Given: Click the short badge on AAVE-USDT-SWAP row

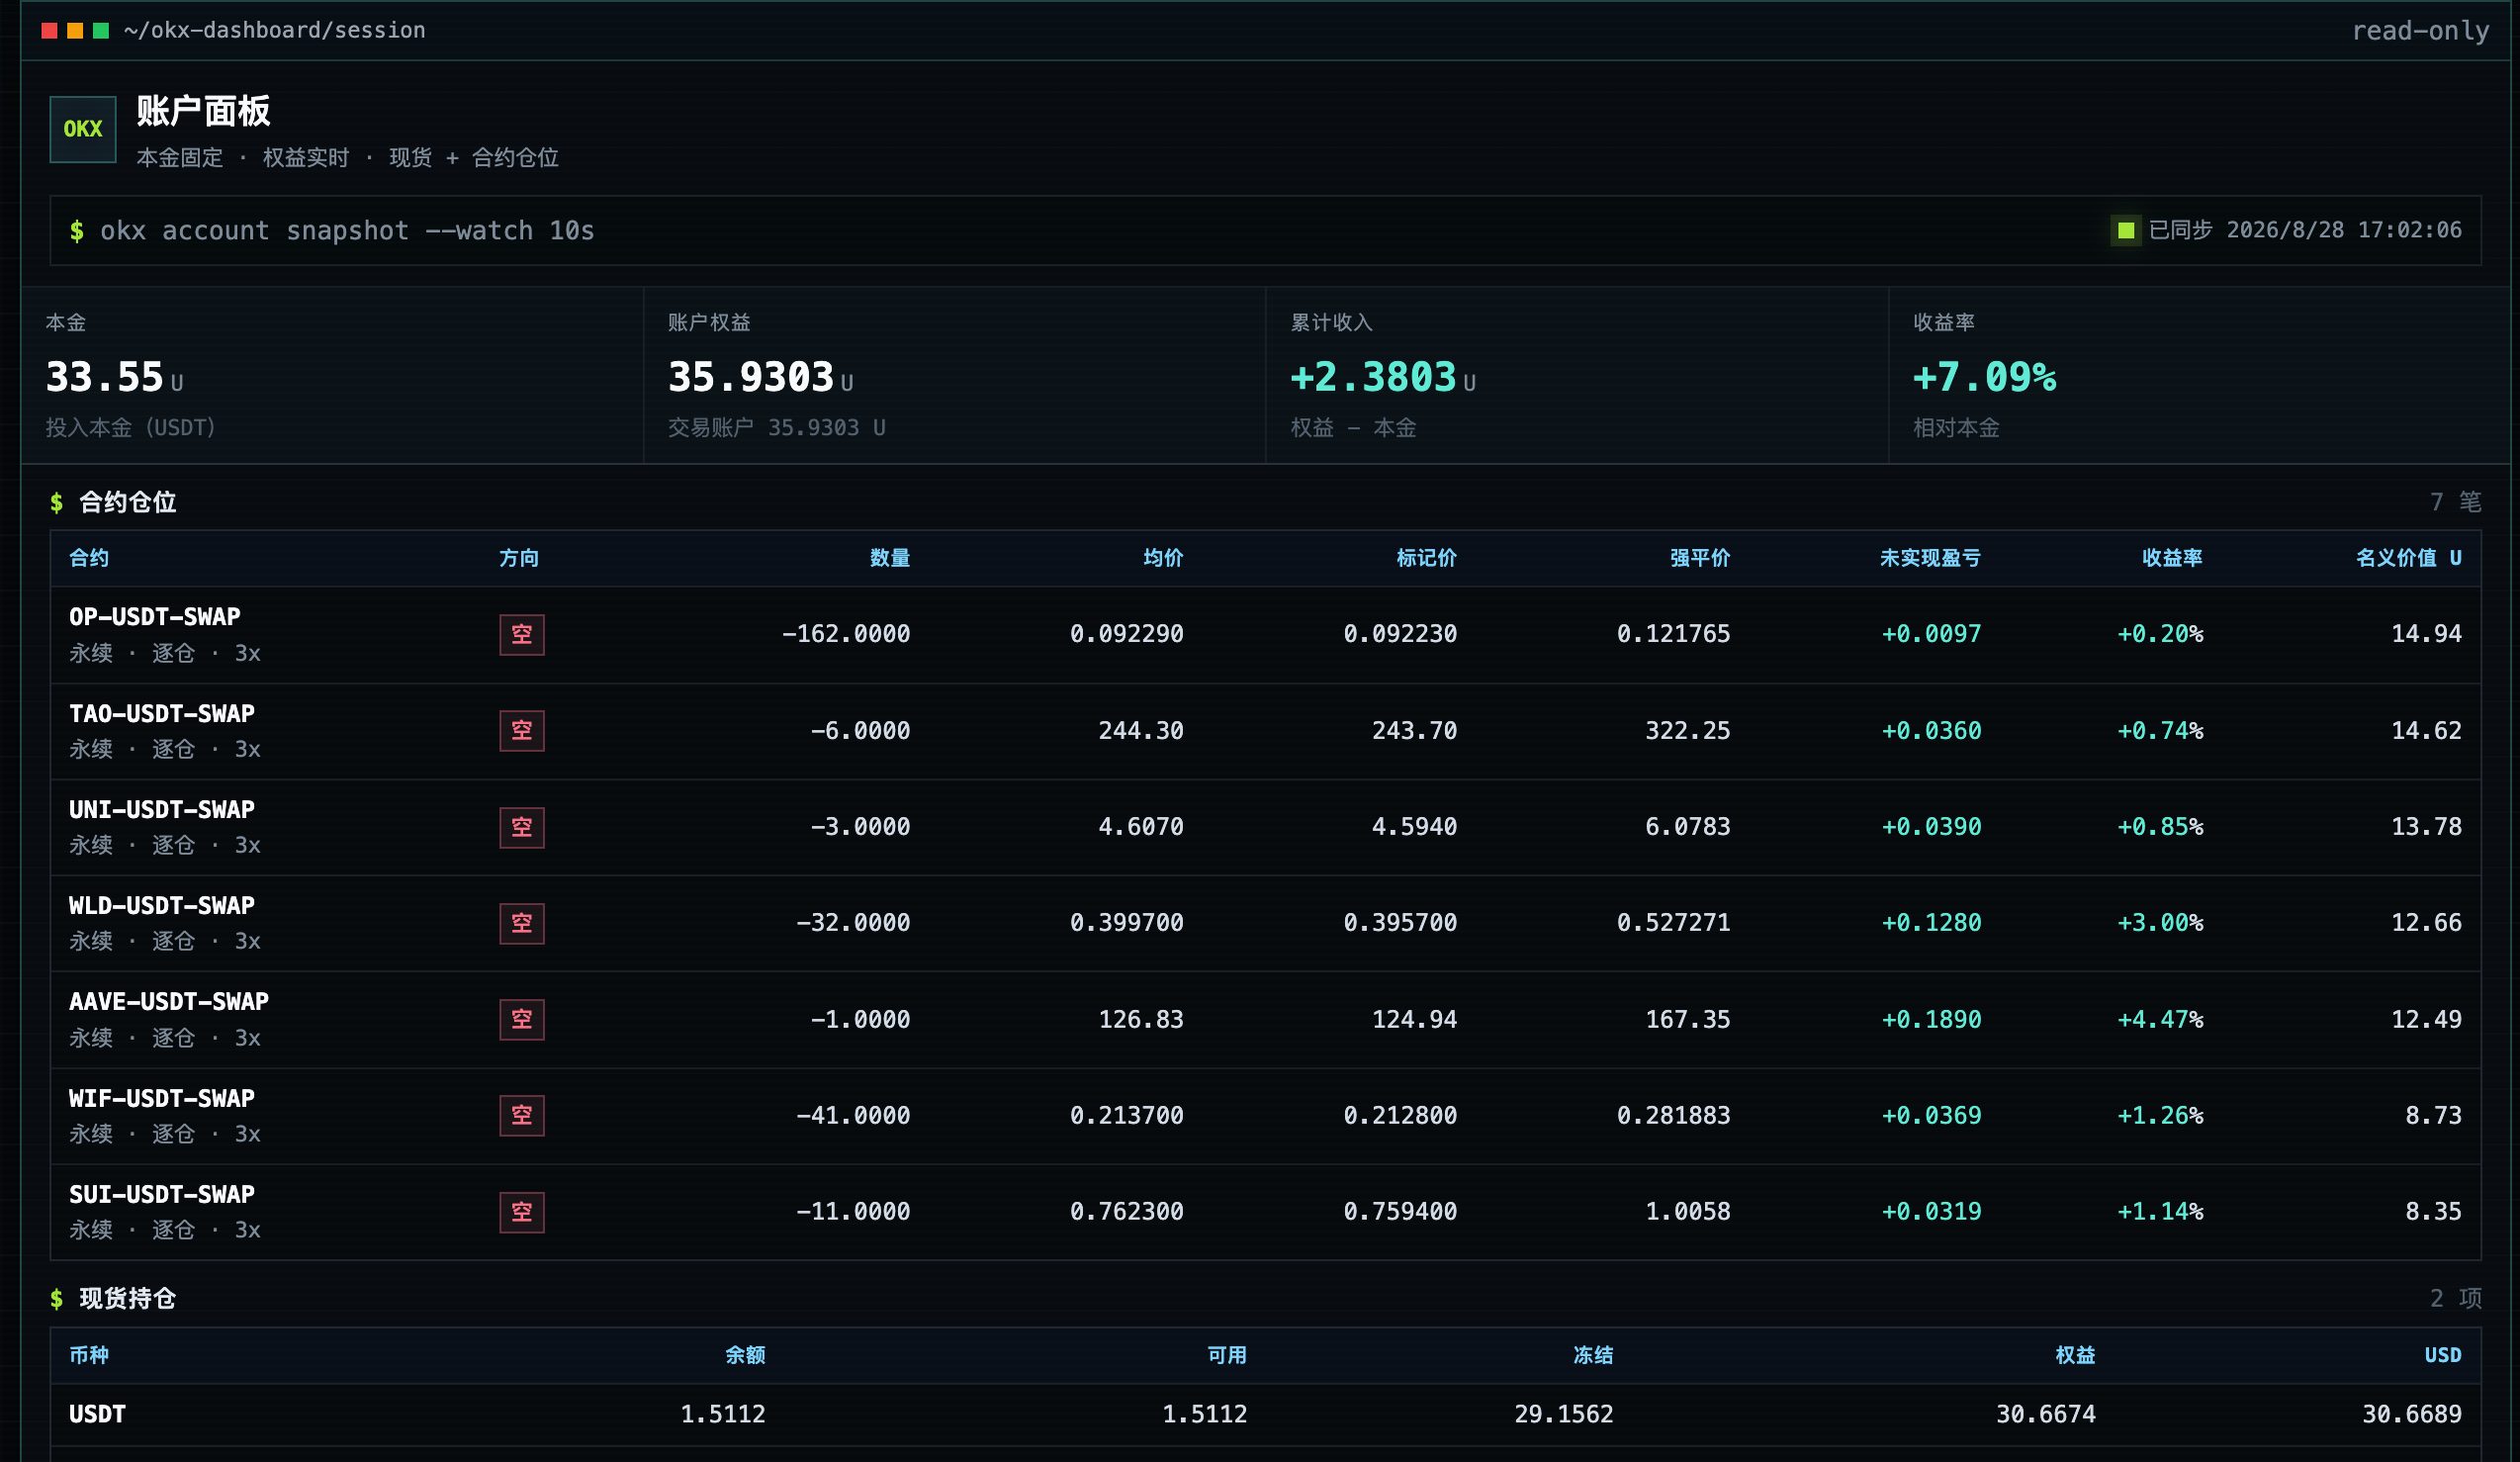Looking at the screenshot, I should (x=522, y=1020).
